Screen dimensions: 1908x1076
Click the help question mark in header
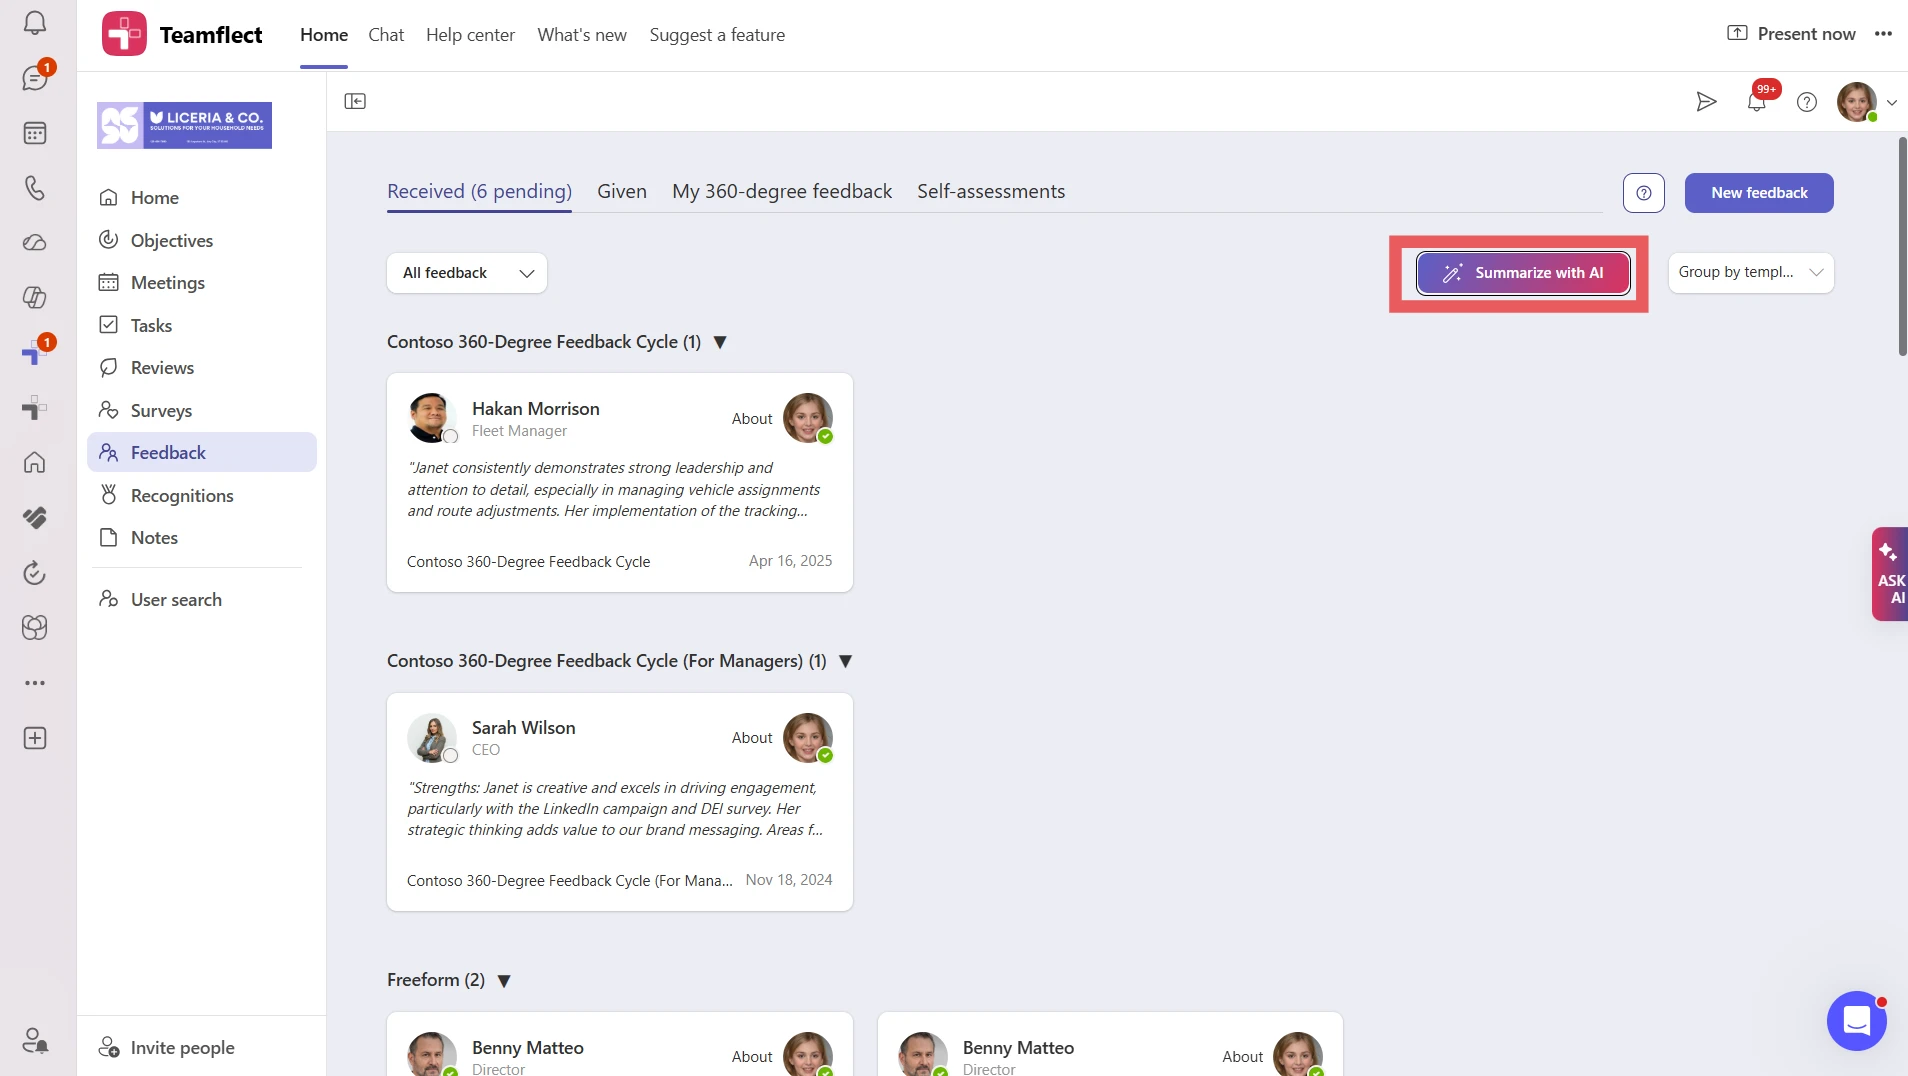(x=1807, y=101)
